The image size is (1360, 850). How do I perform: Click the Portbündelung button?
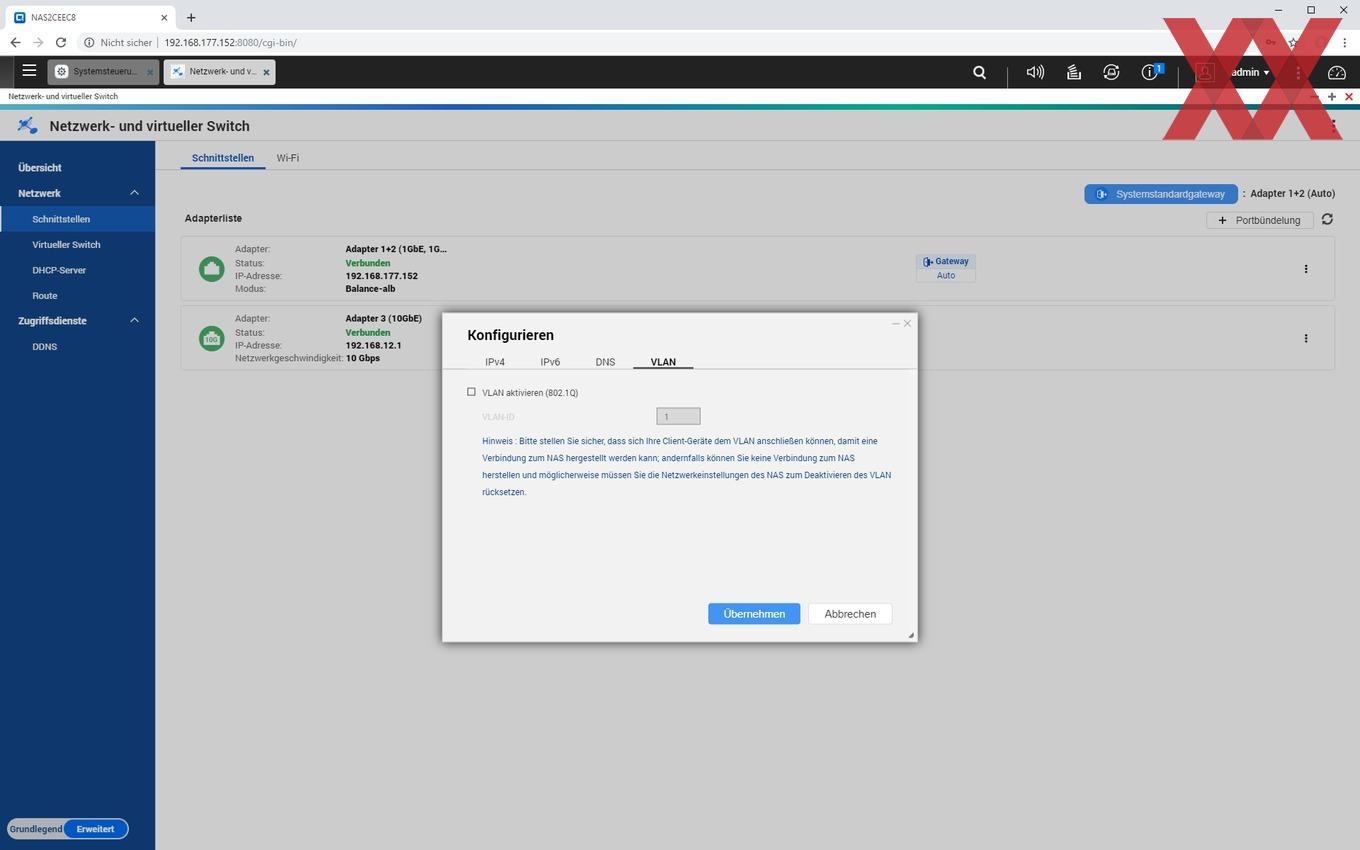pos(1260,220)
